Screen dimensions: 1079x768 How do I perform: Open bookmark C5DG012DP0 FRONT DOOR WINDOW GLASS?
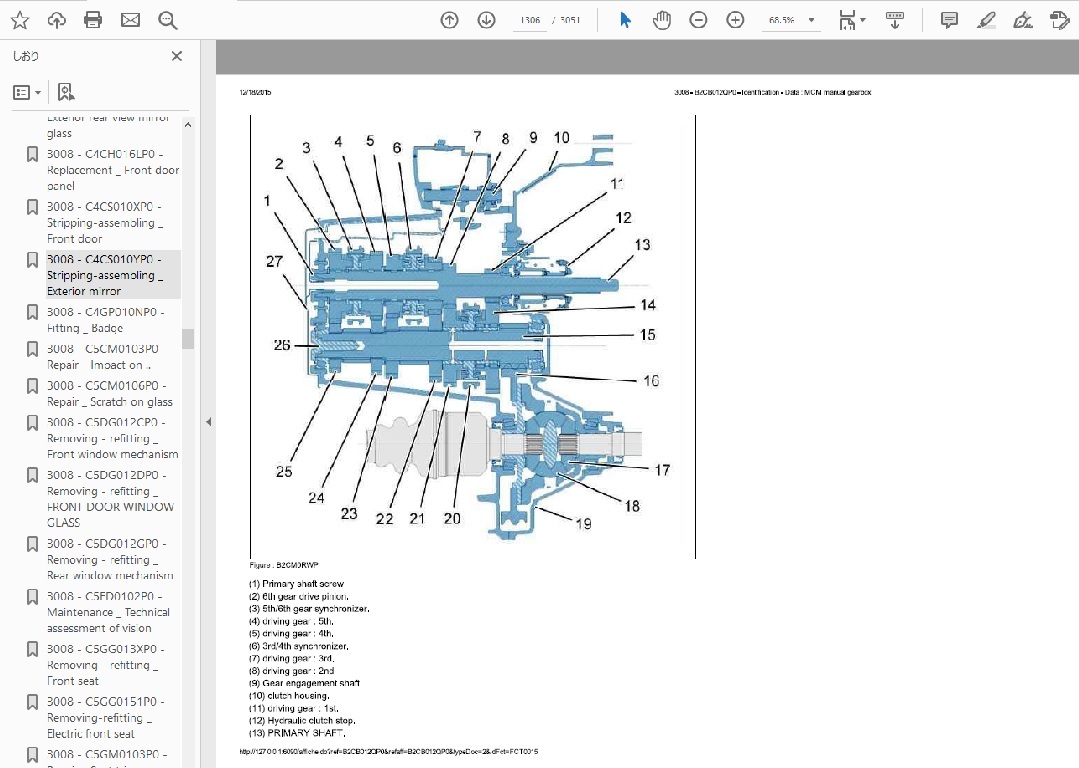click(x=110, y=499)
